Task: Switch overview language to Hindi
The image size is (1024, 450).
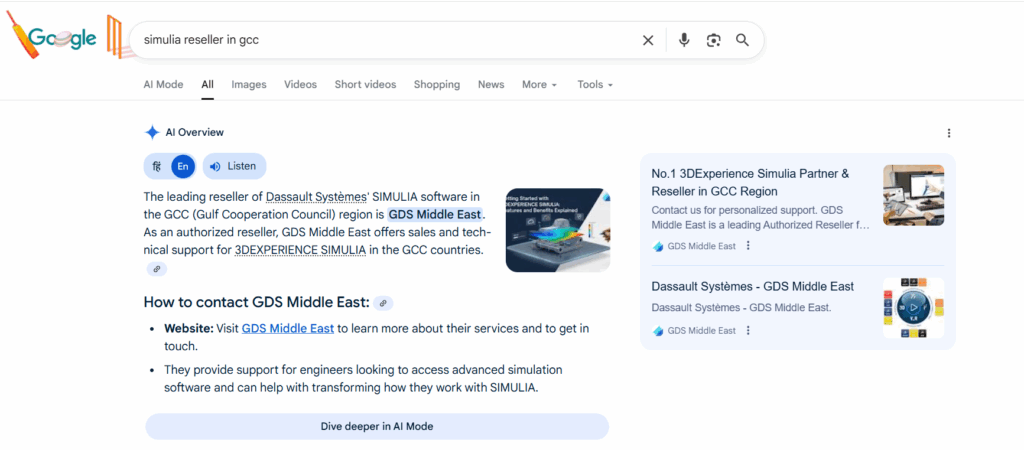Action: [157, 166]
